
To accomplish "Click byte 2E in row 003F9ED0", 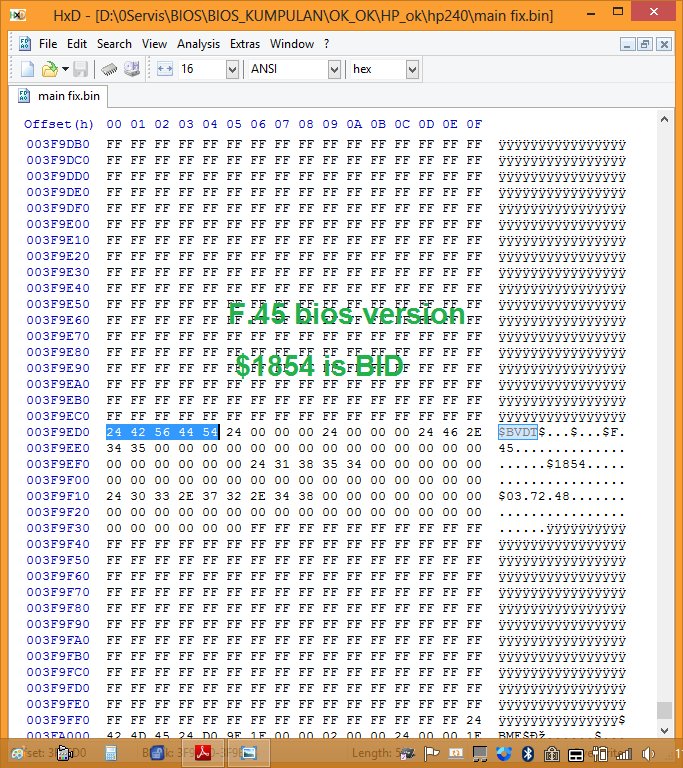I will point(474,432).
